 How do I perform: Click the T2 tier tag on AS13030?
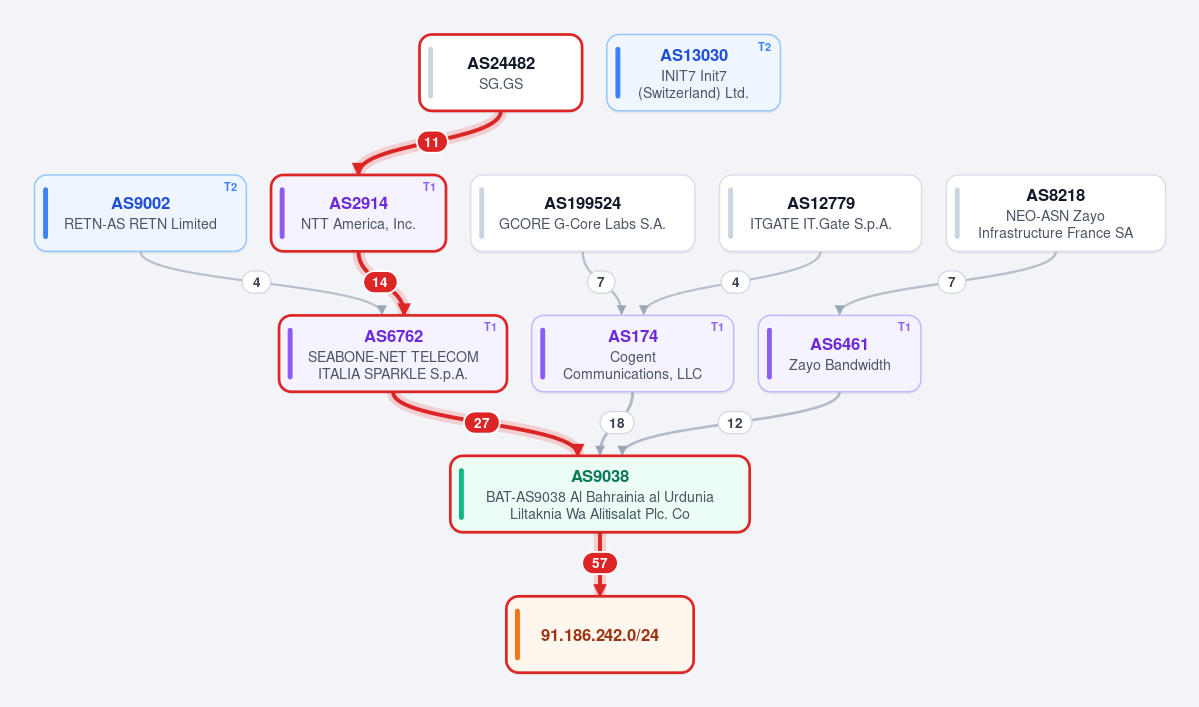(x=765, y=47)
